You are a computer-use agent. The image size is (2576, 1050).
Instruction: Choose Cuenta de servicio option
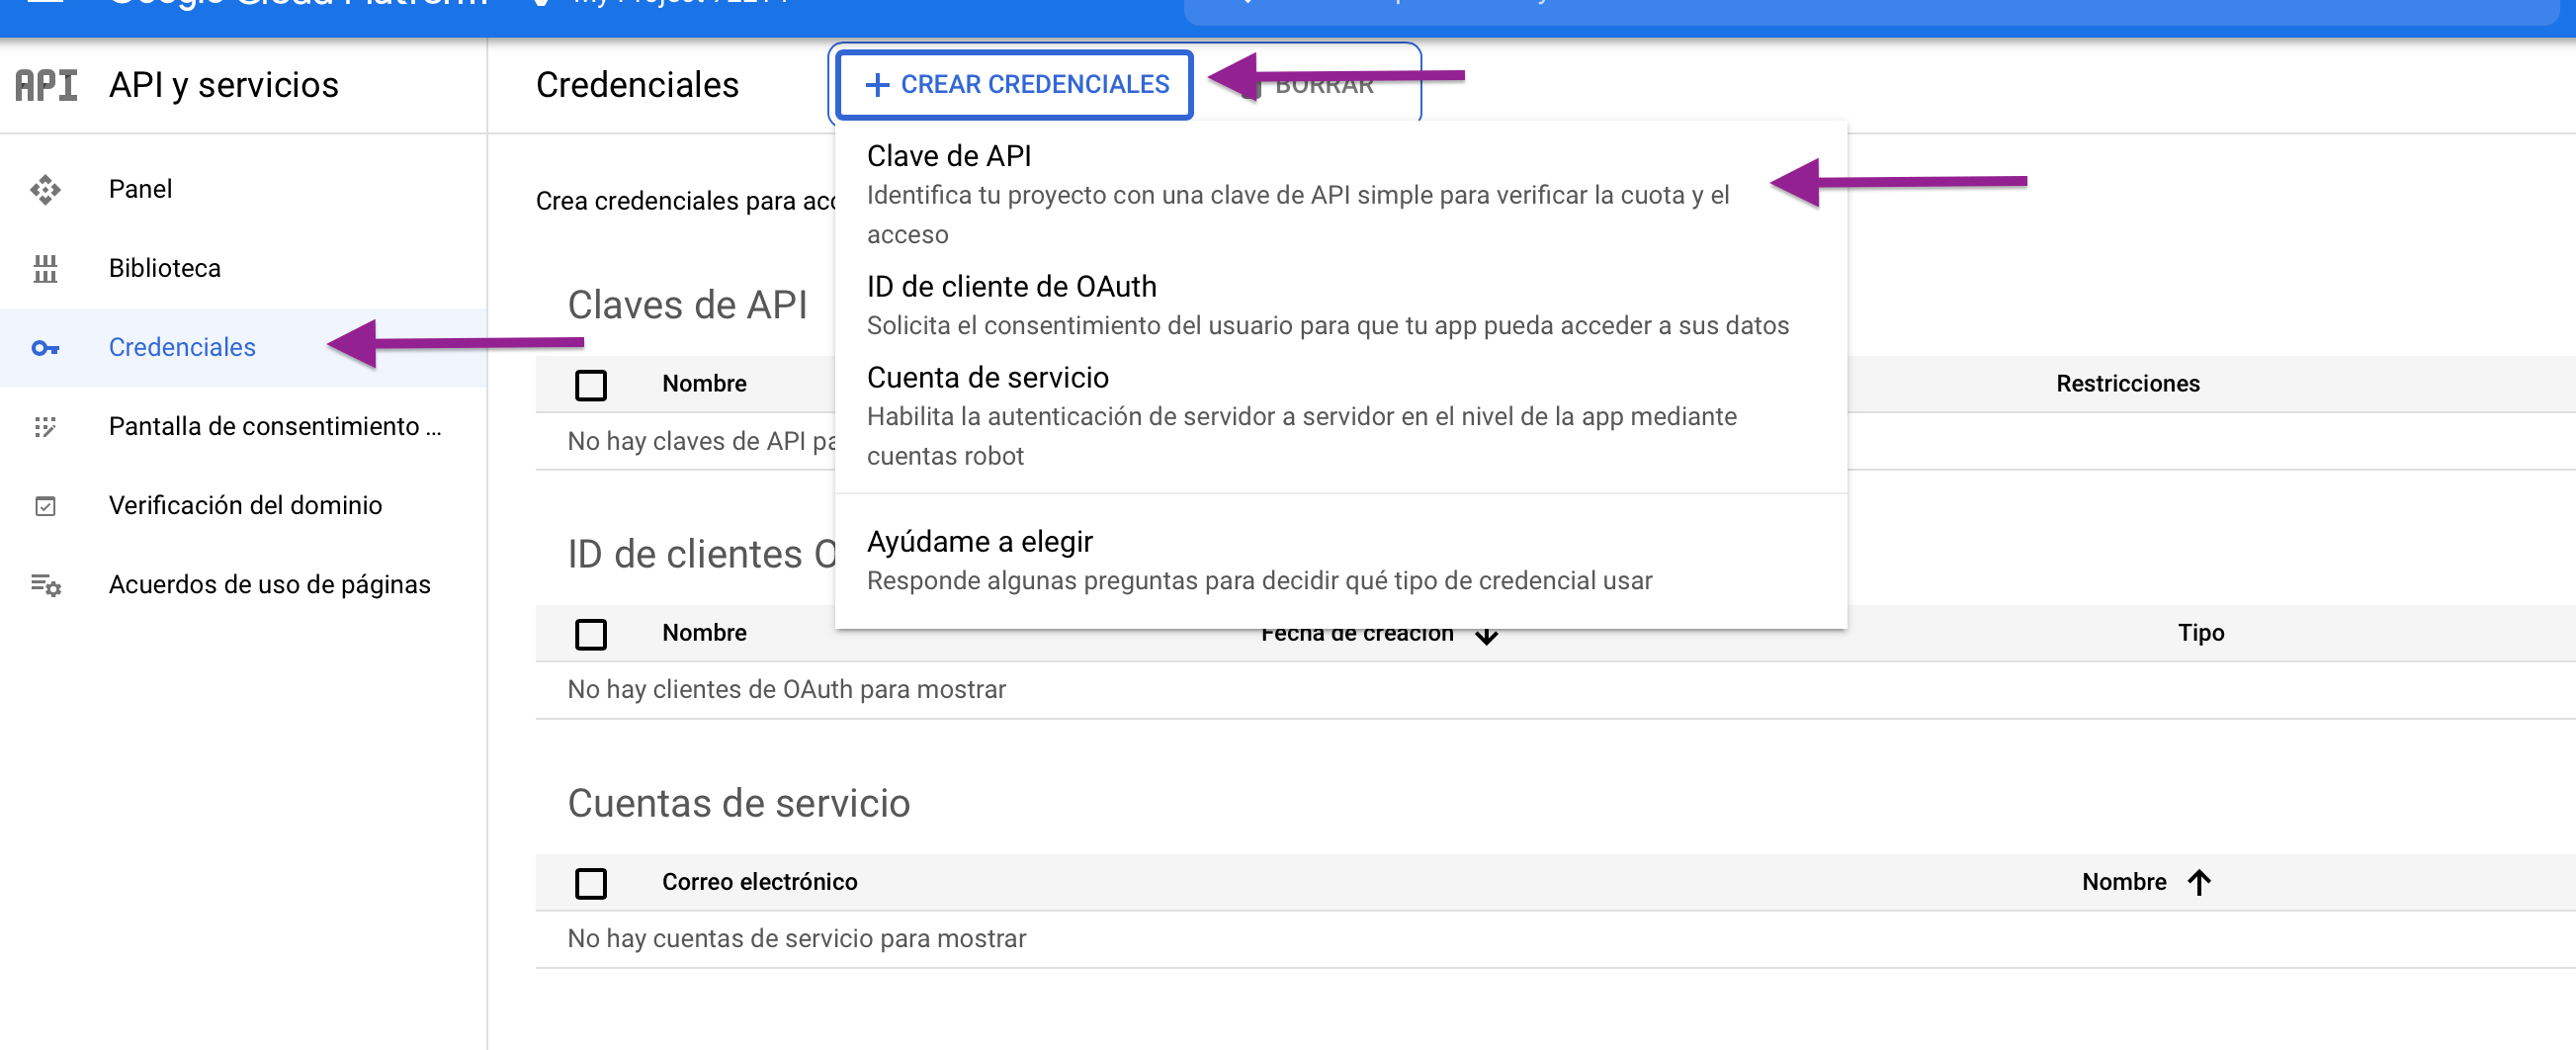point(1340,415)
